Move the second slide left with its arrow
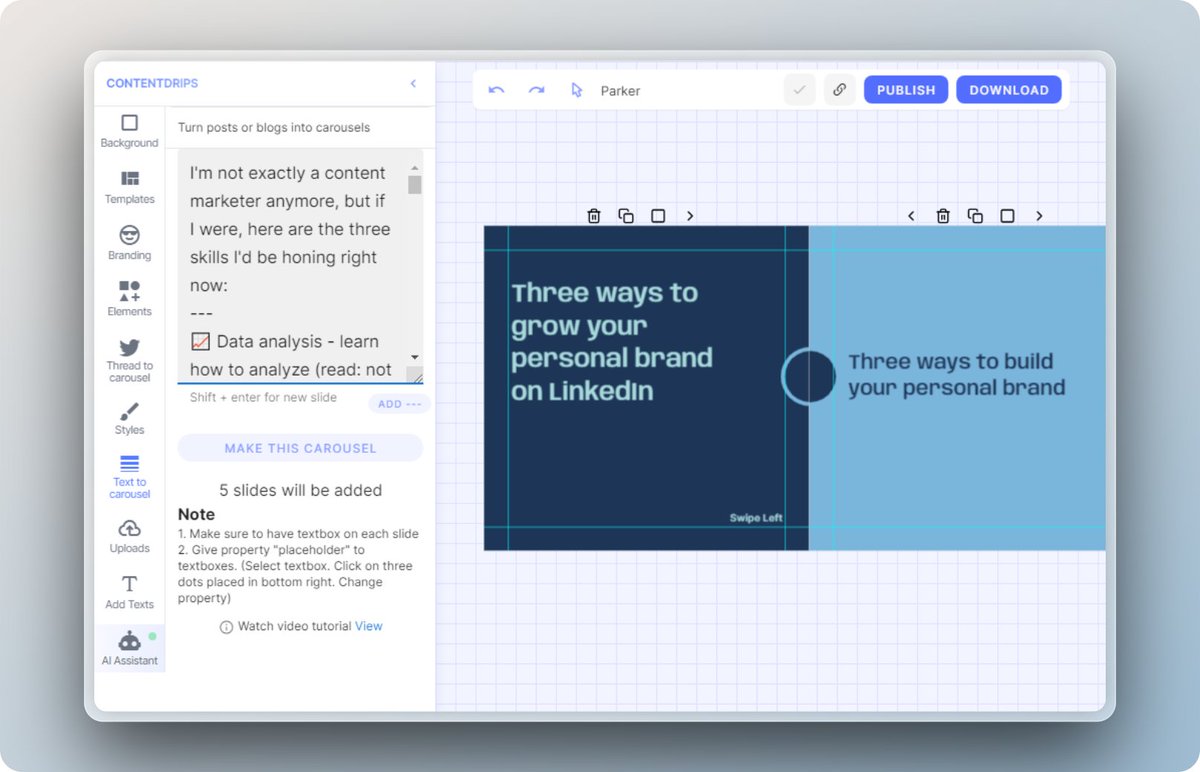 (x=911, y=216)
